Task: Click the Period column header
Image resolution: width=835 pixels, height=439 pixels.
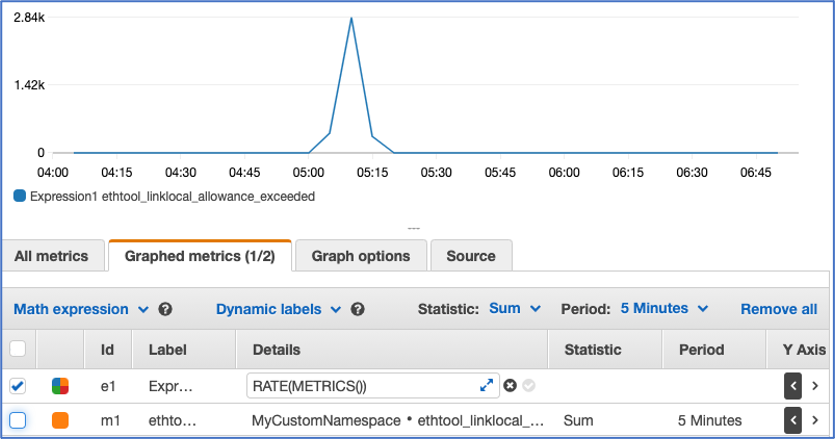Action: (701, 350)
